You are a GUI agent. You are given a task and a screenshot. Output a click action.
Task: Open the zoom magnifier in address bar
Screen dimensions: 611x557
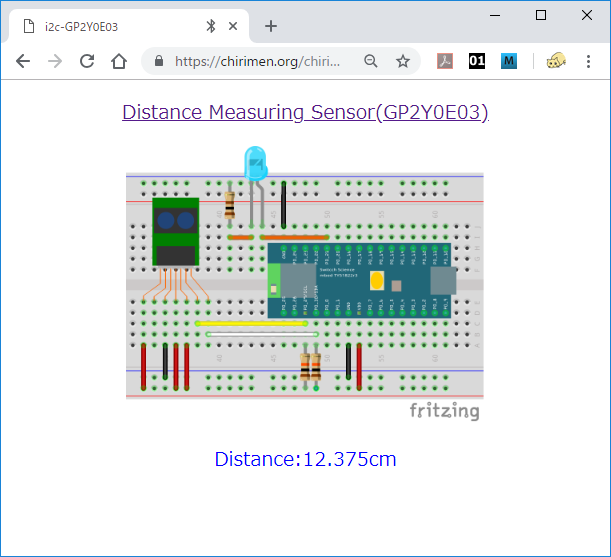click(371, 61)
